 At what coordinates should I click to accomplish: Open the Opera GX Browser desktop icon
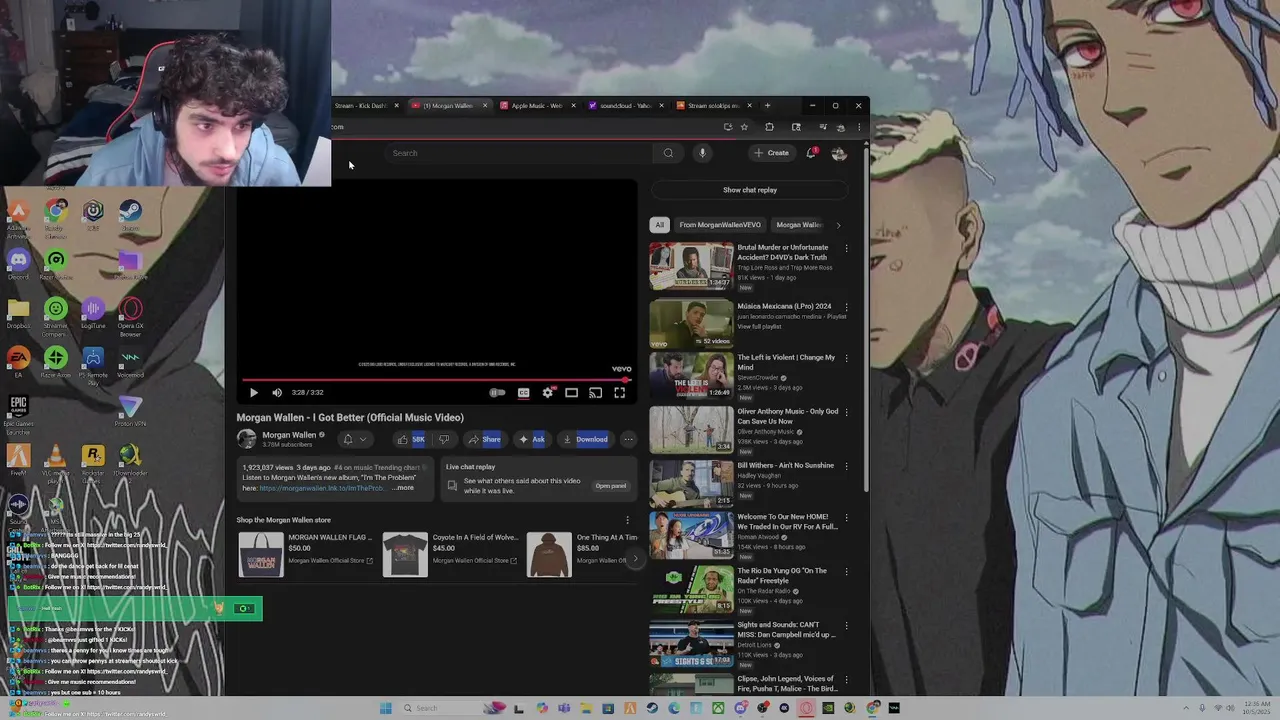(130, 314)
